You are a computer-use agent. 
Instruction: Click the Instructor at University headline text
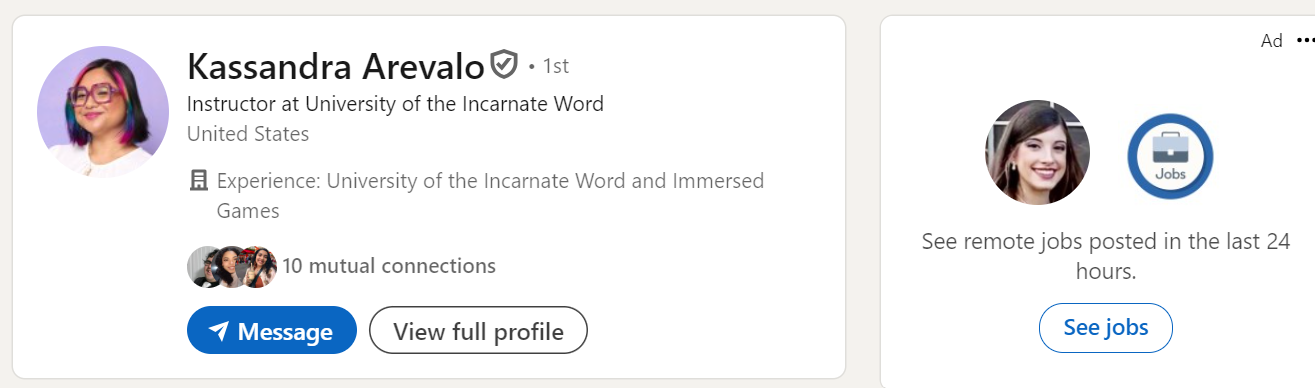(x=395, y=104)
